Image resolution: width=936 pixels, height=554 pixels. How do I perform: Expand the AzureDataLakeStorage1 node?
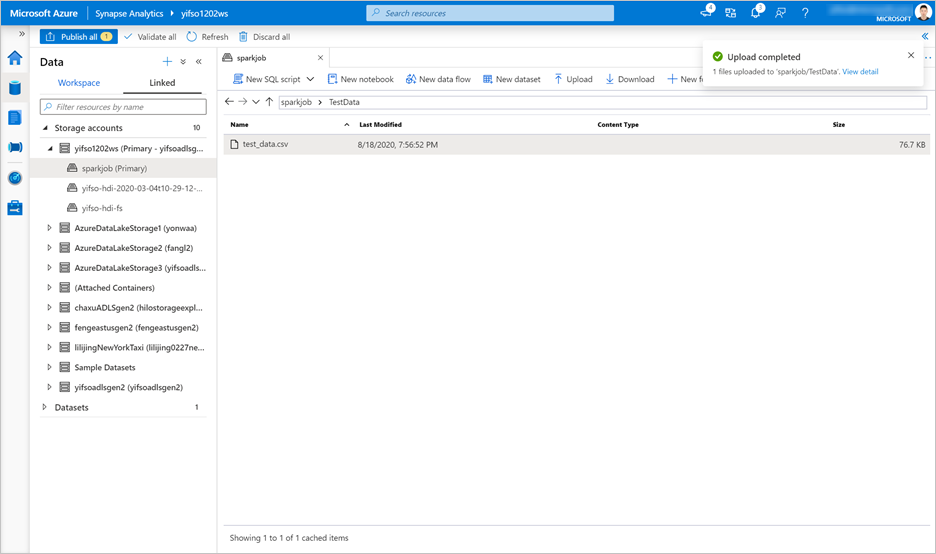[x=50, y=228]
